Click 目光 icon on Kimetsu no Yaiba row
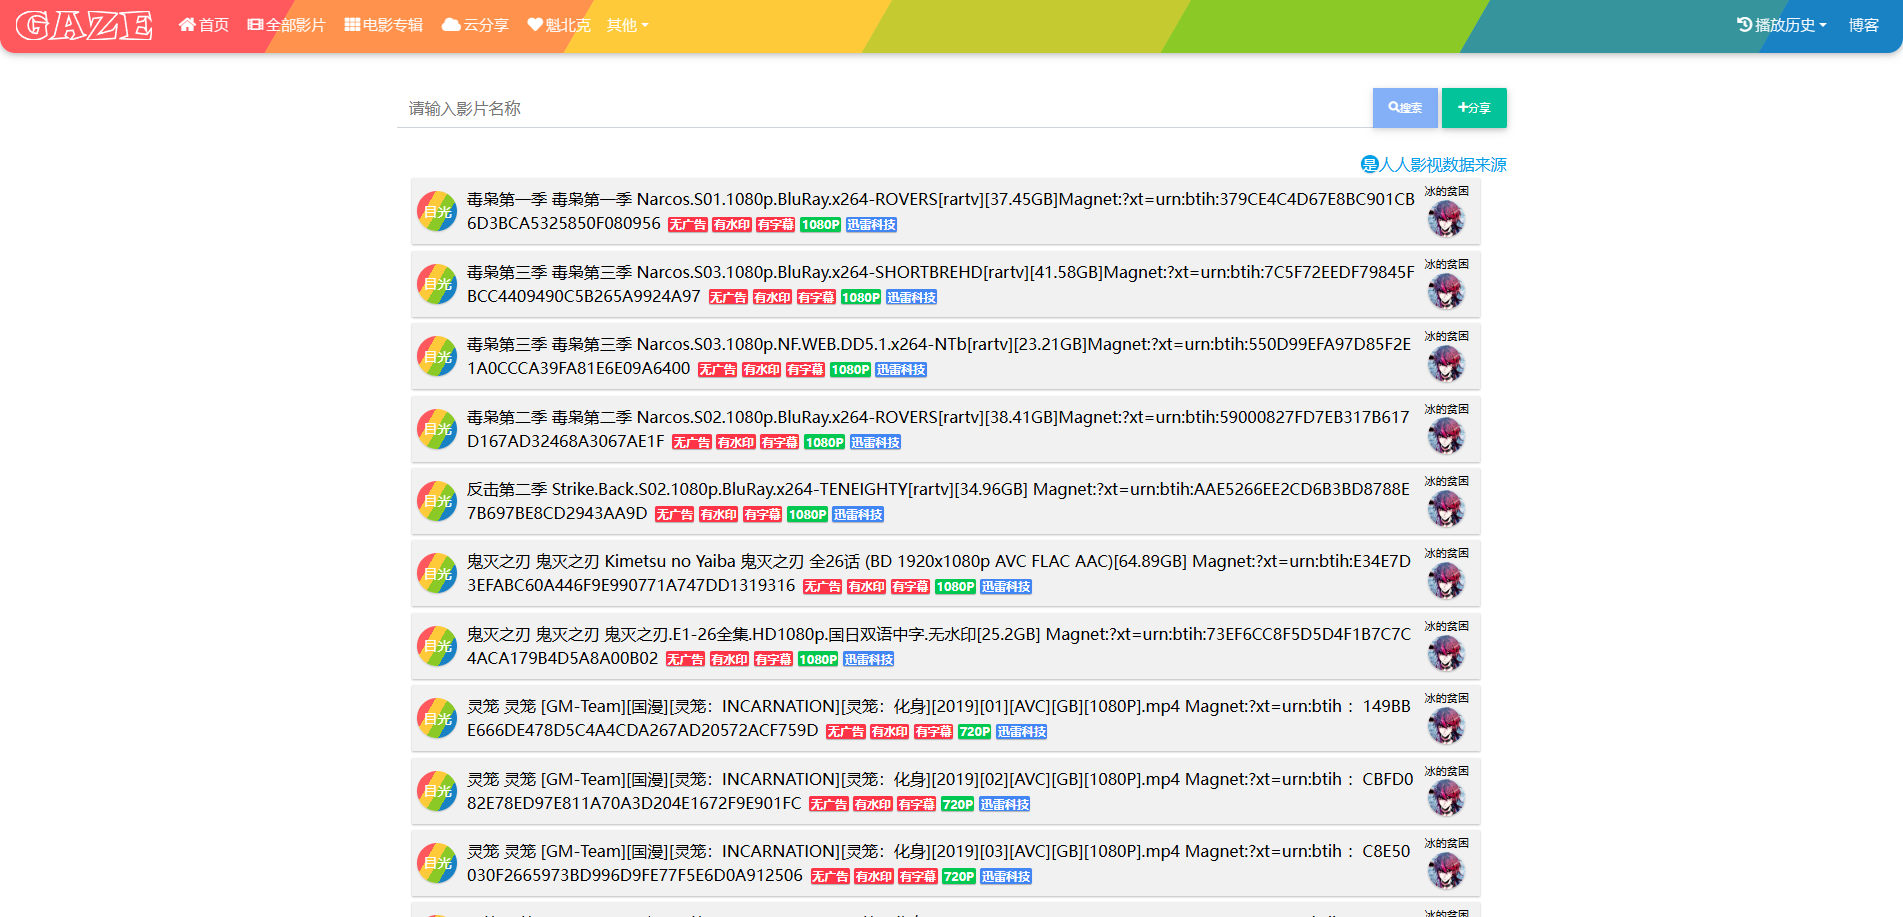 [x=437, y=573]
